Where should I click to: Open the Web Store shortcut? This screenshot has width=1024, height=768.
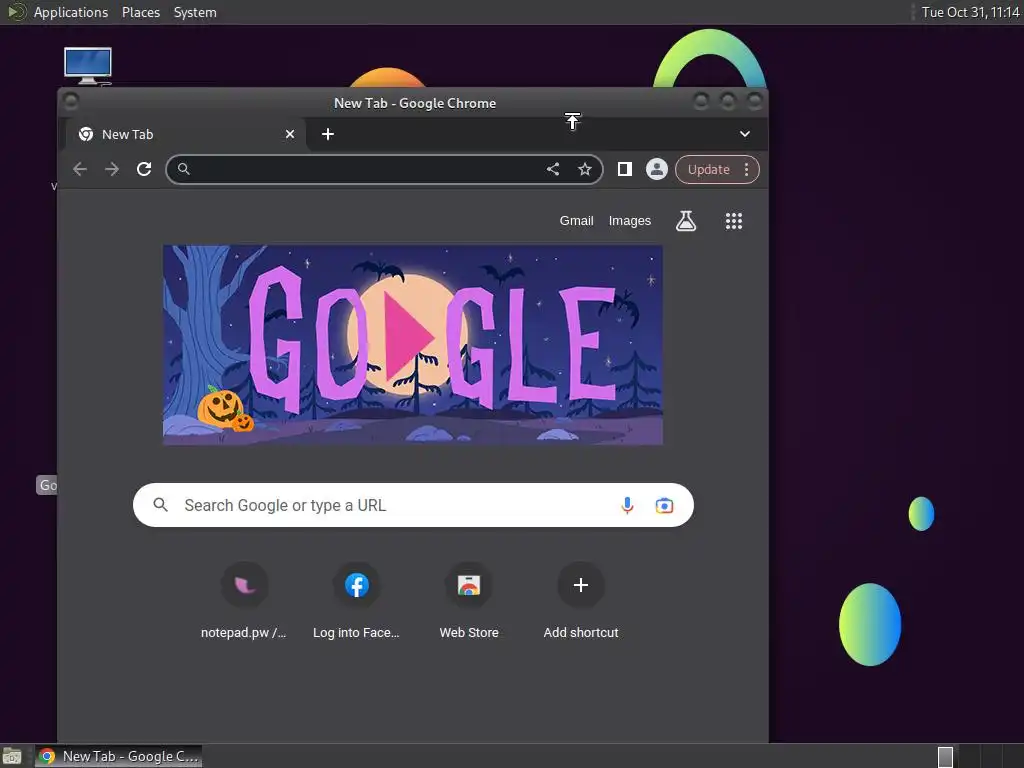(469, 601)
